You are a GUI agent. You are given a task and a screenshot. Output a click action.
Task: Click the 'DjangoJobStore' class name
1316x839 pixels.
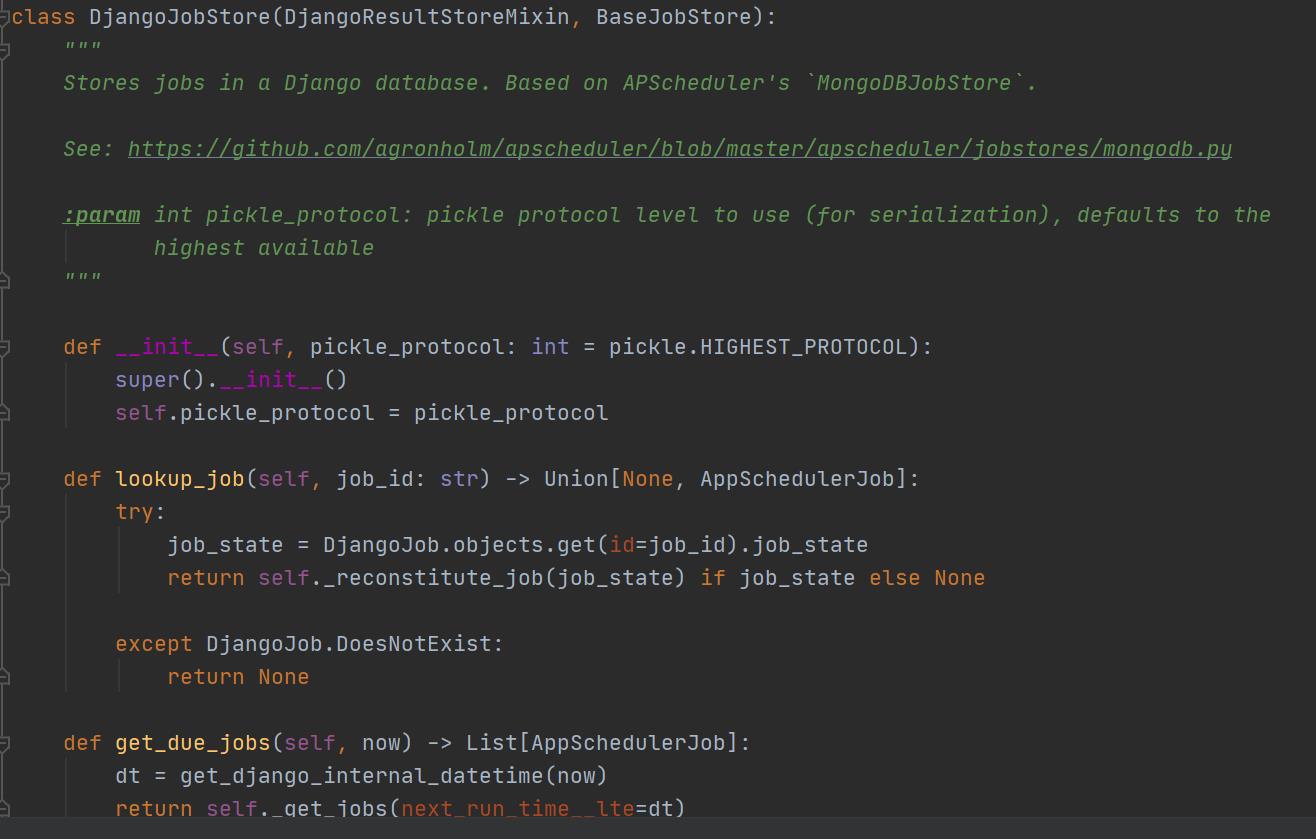tap(180, 17)
